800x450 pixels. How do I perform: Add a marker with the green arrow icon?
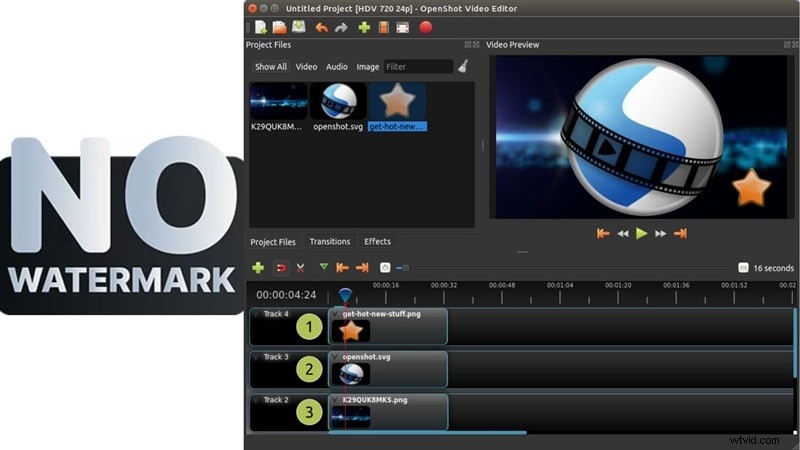pyautogui.click(x=323, y=268)
